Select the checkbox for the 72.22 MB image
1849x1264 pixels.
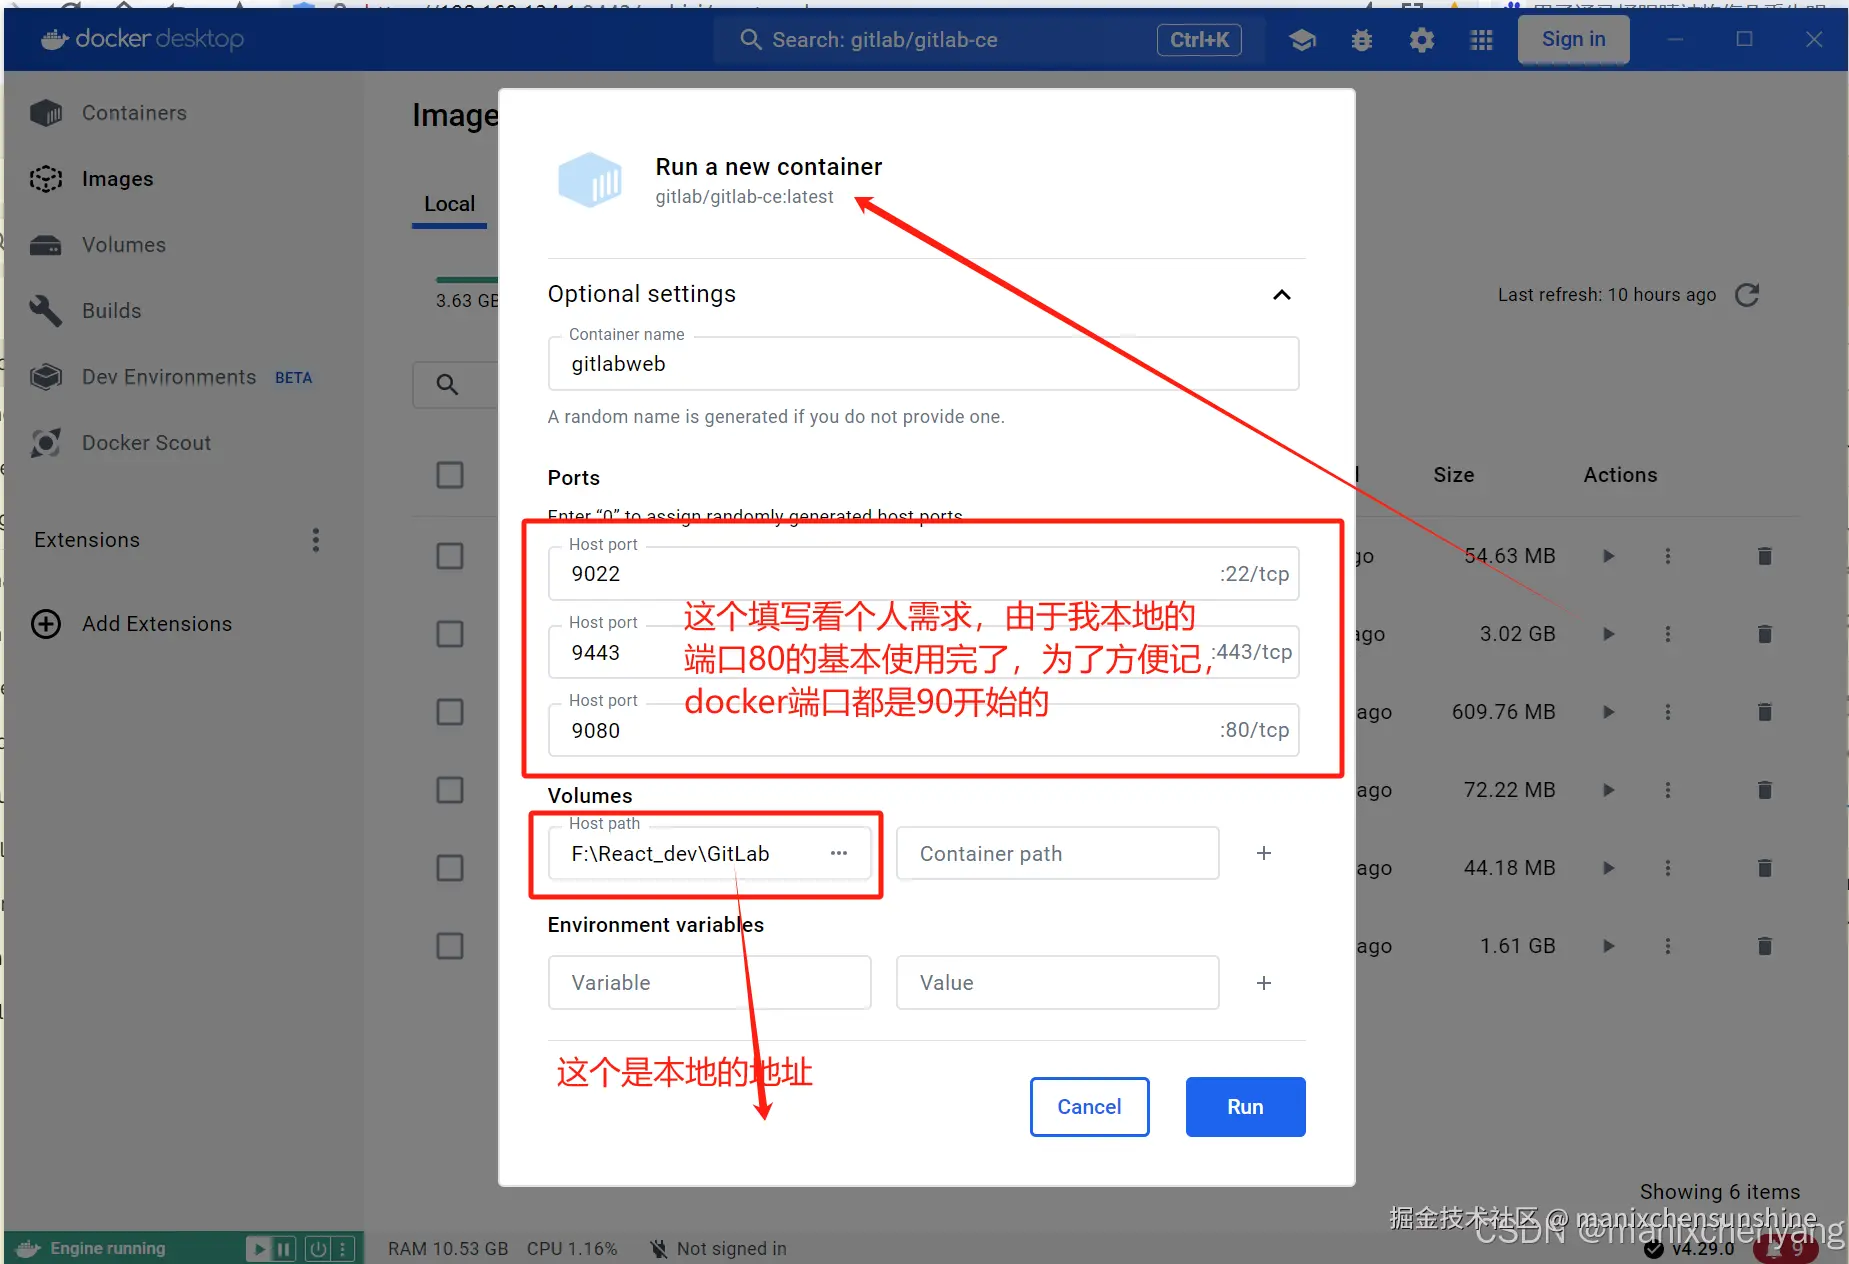click(x=450, y=790)
